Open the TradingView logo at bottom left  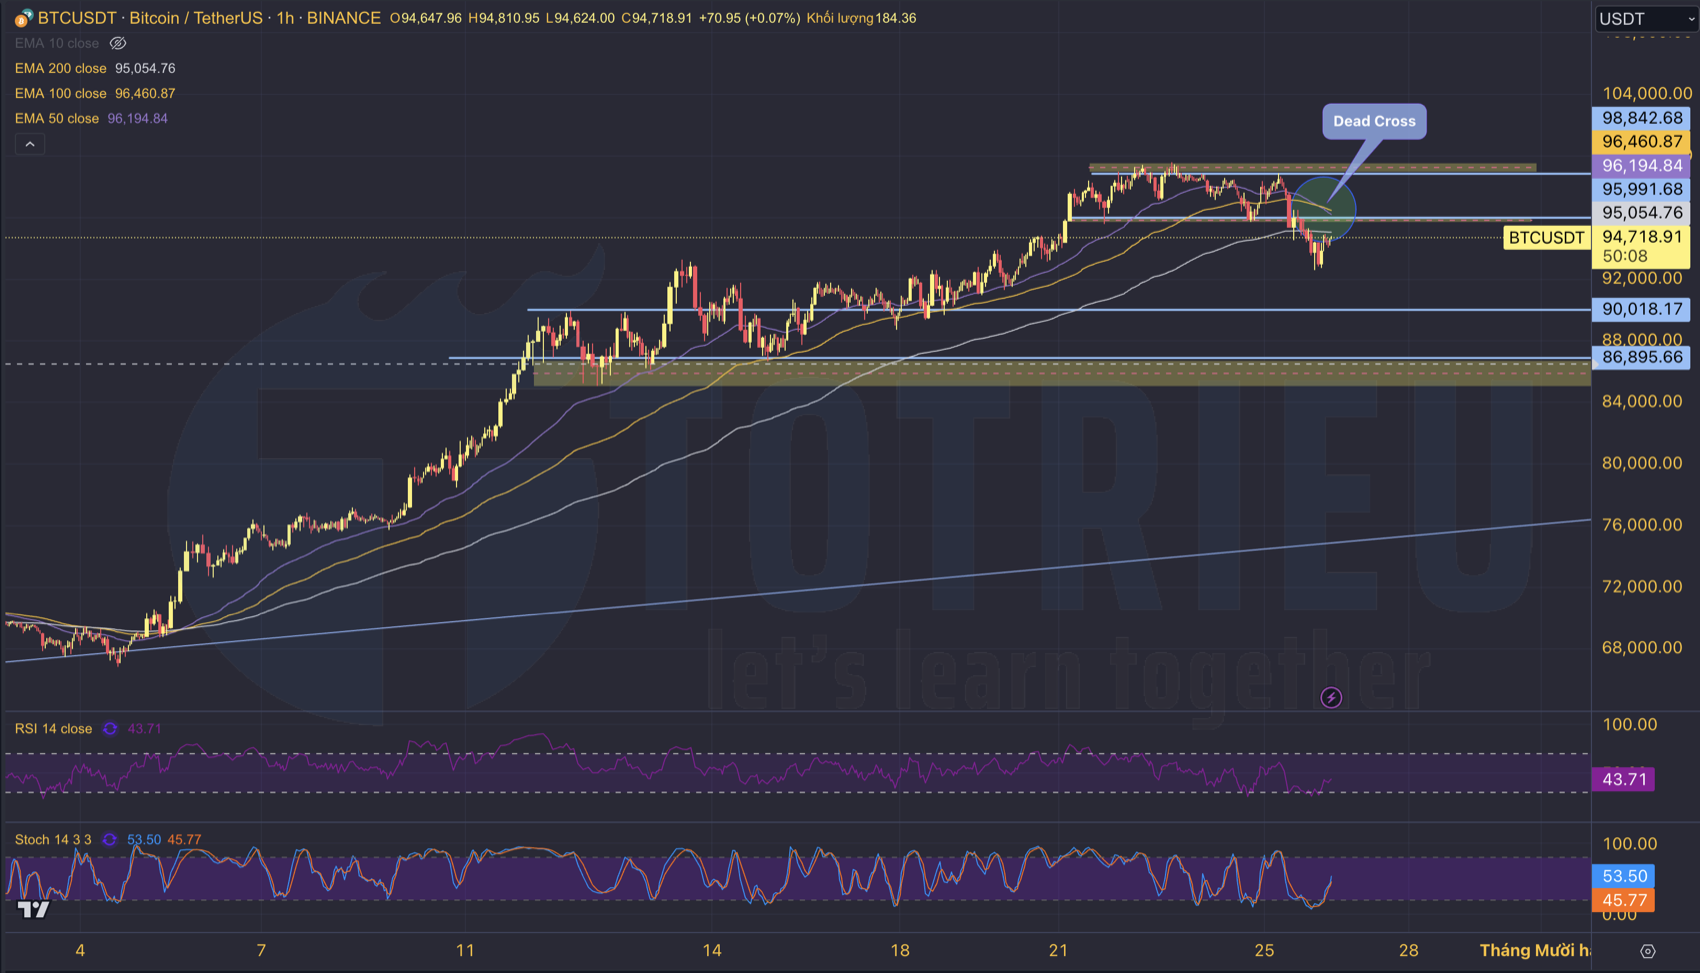33,909
